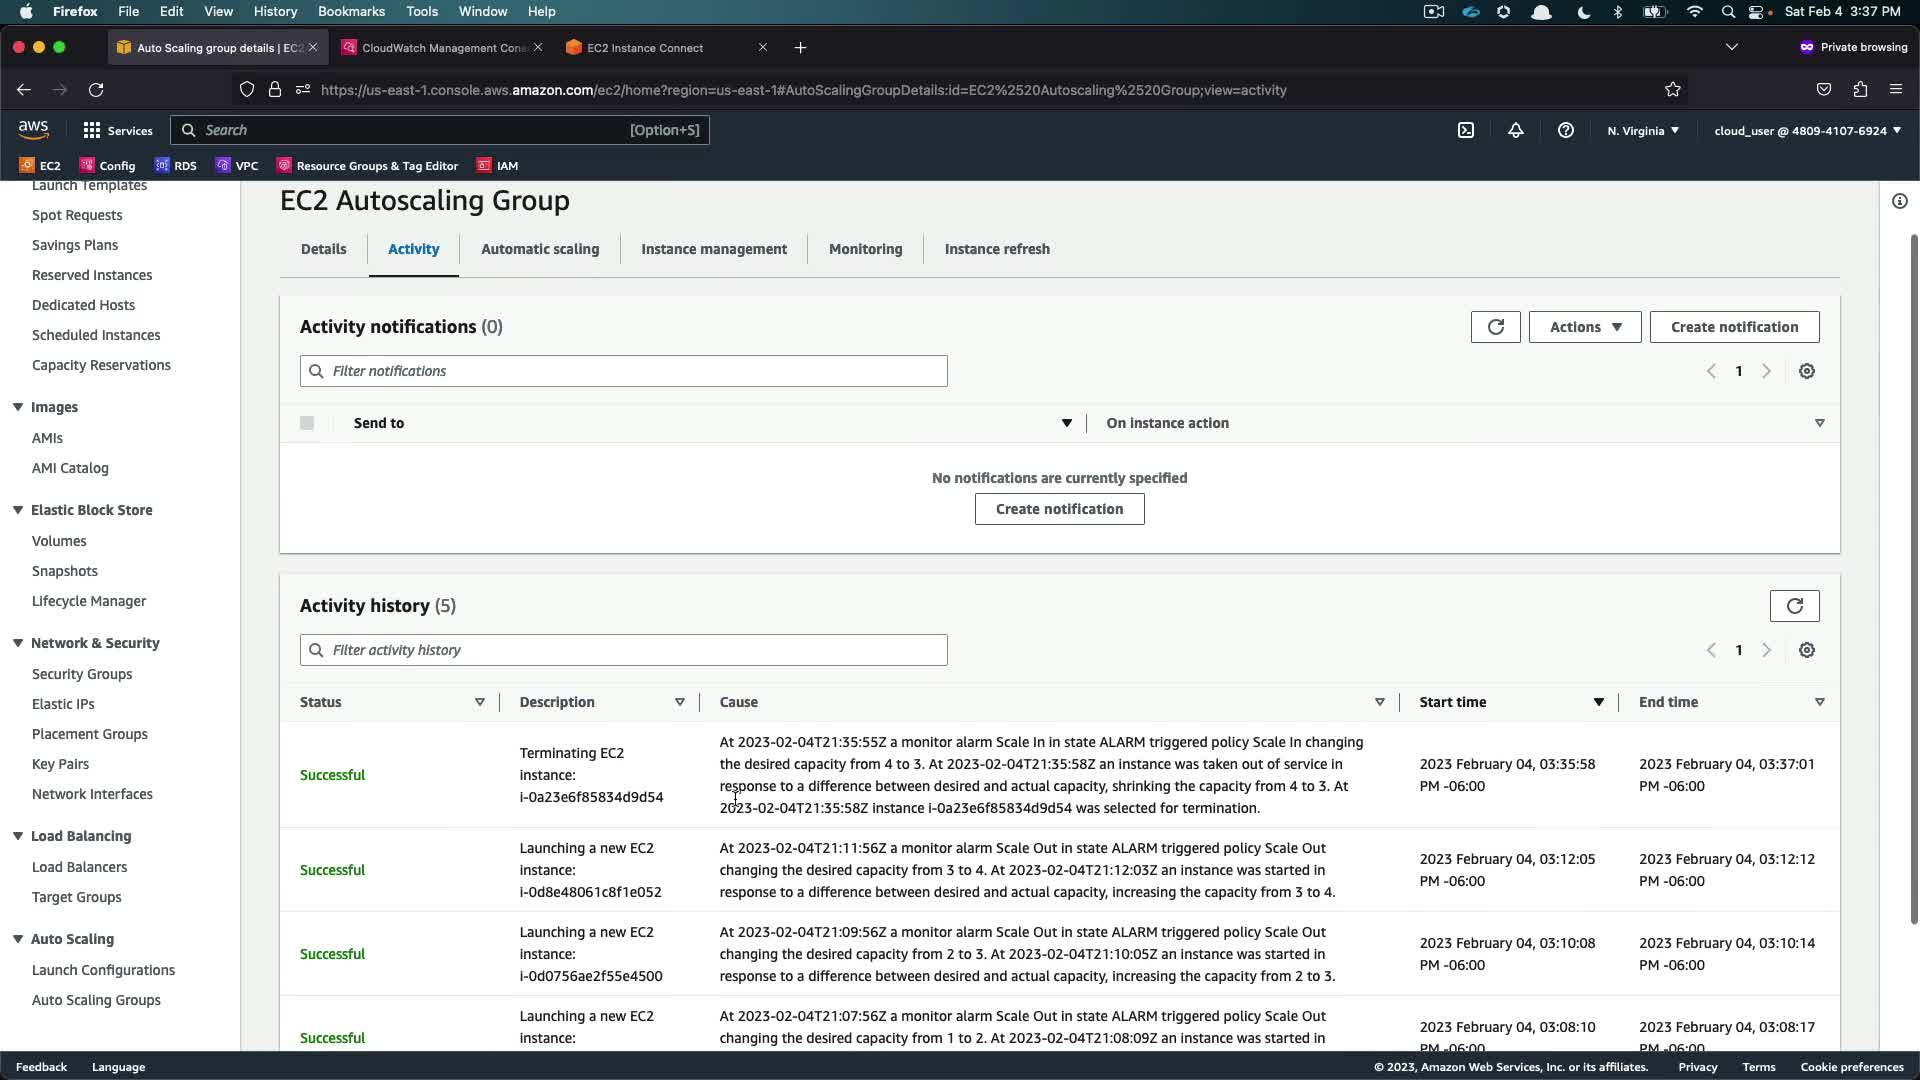Open the Actions dropdown
This screenshot has width=1920, height=1080.
tap(1584, 327)
